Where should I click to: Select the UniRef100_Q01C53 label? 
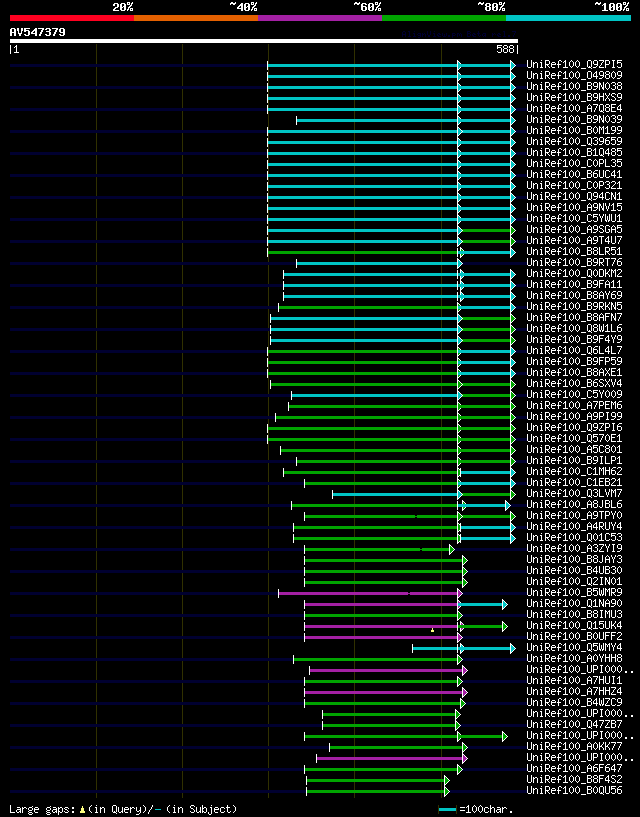[x=574, y=538]
